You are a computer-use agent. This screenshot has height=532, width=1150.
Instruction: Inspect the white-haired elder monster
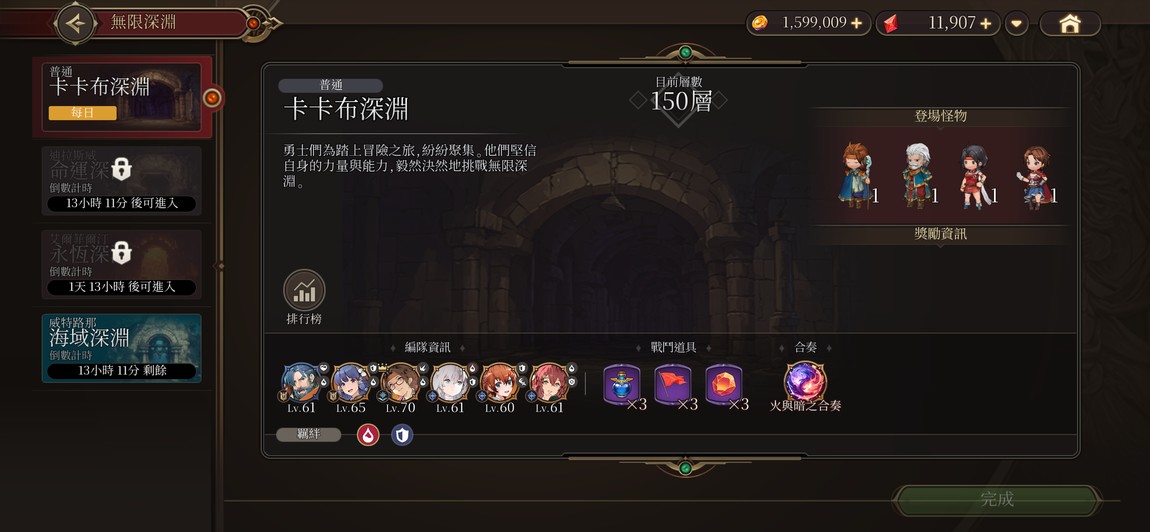click(916, 175)
